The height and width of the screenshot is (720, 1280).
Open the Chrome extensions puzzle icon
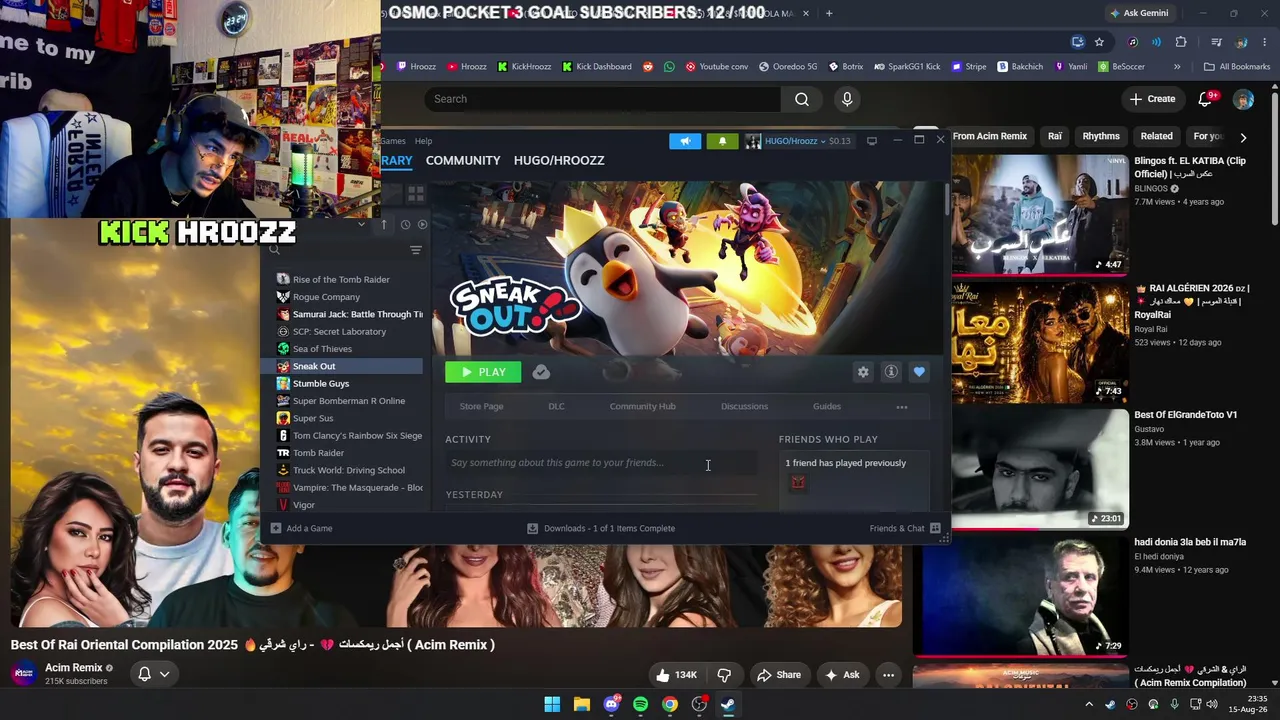1181,42
